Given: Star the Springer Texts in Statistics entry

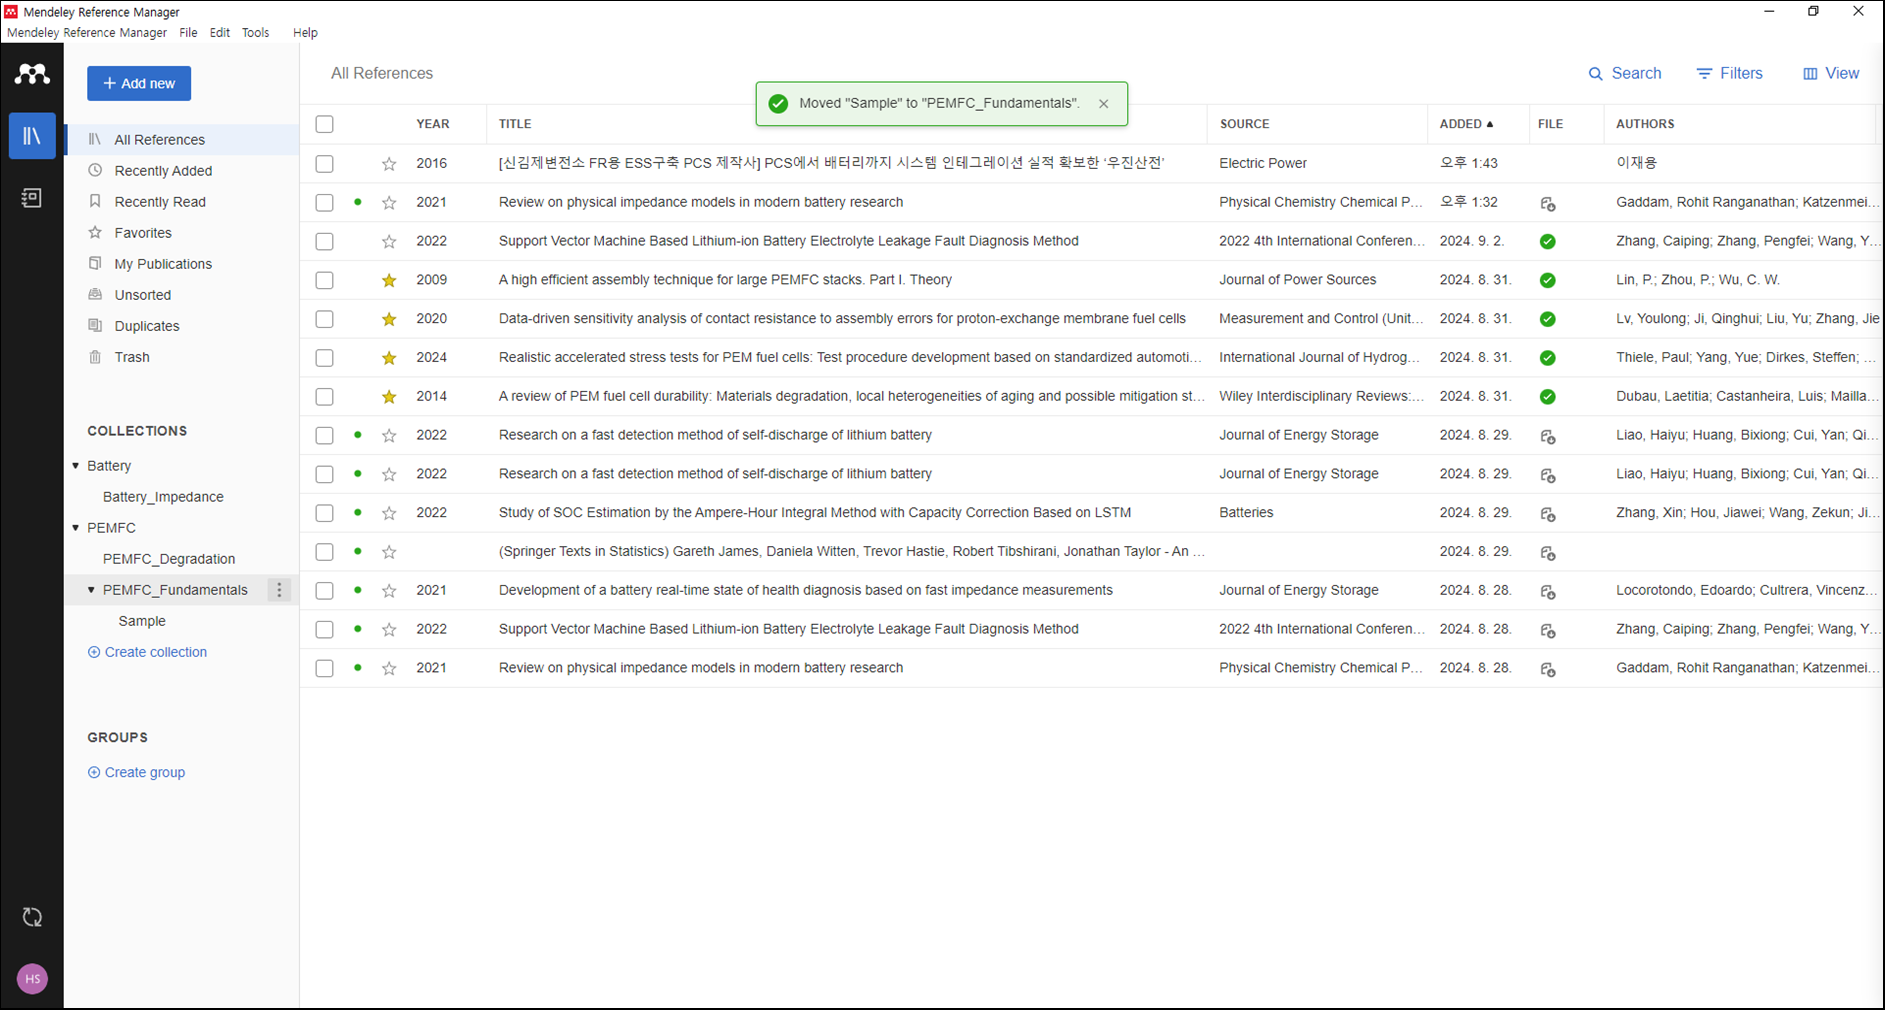Looking at the screenshot, I should tap(389, 552).
